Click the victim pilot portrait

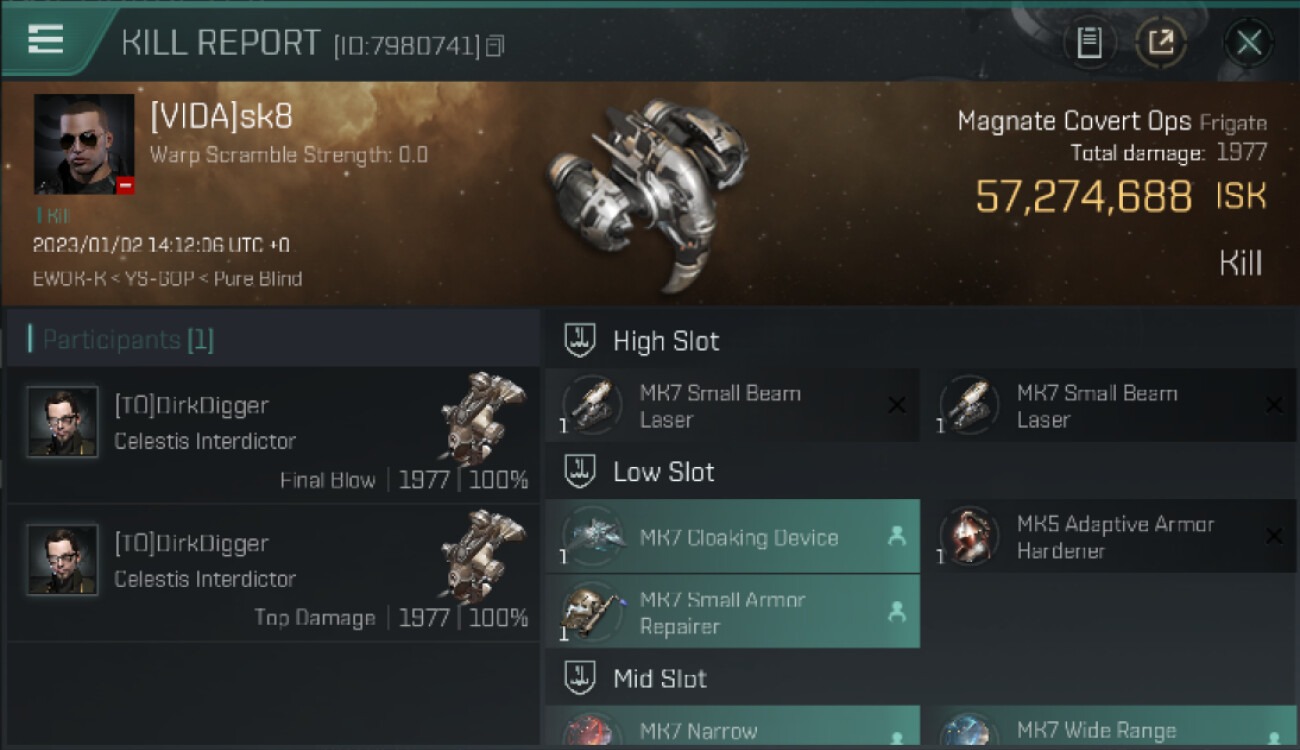(x=84, y=144)
